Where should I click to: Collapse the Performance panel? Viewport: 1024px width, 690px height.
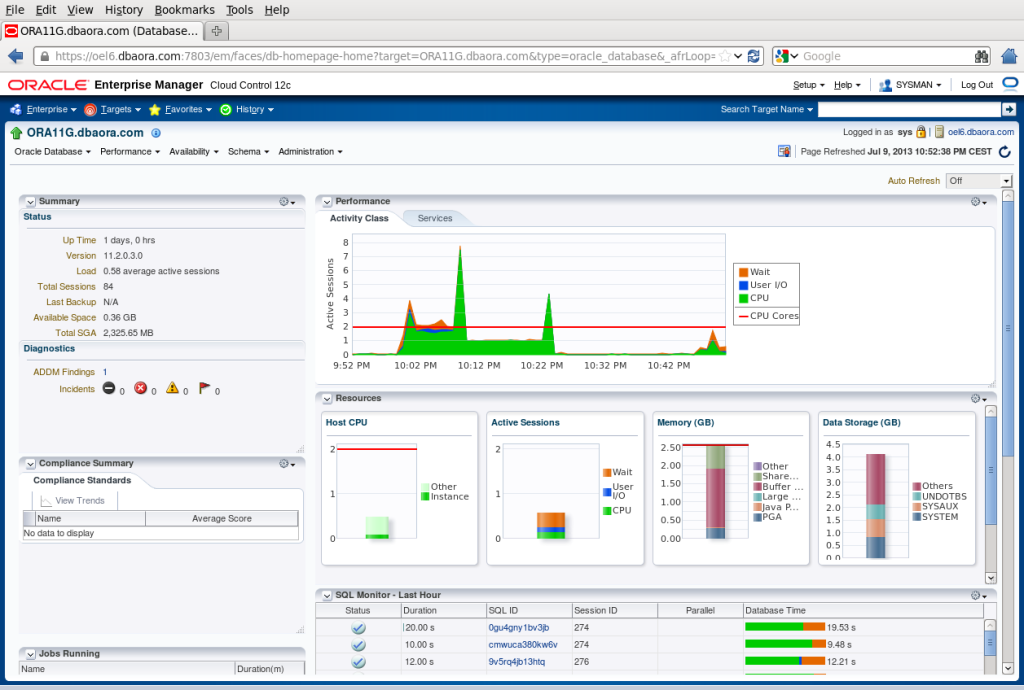327,202
